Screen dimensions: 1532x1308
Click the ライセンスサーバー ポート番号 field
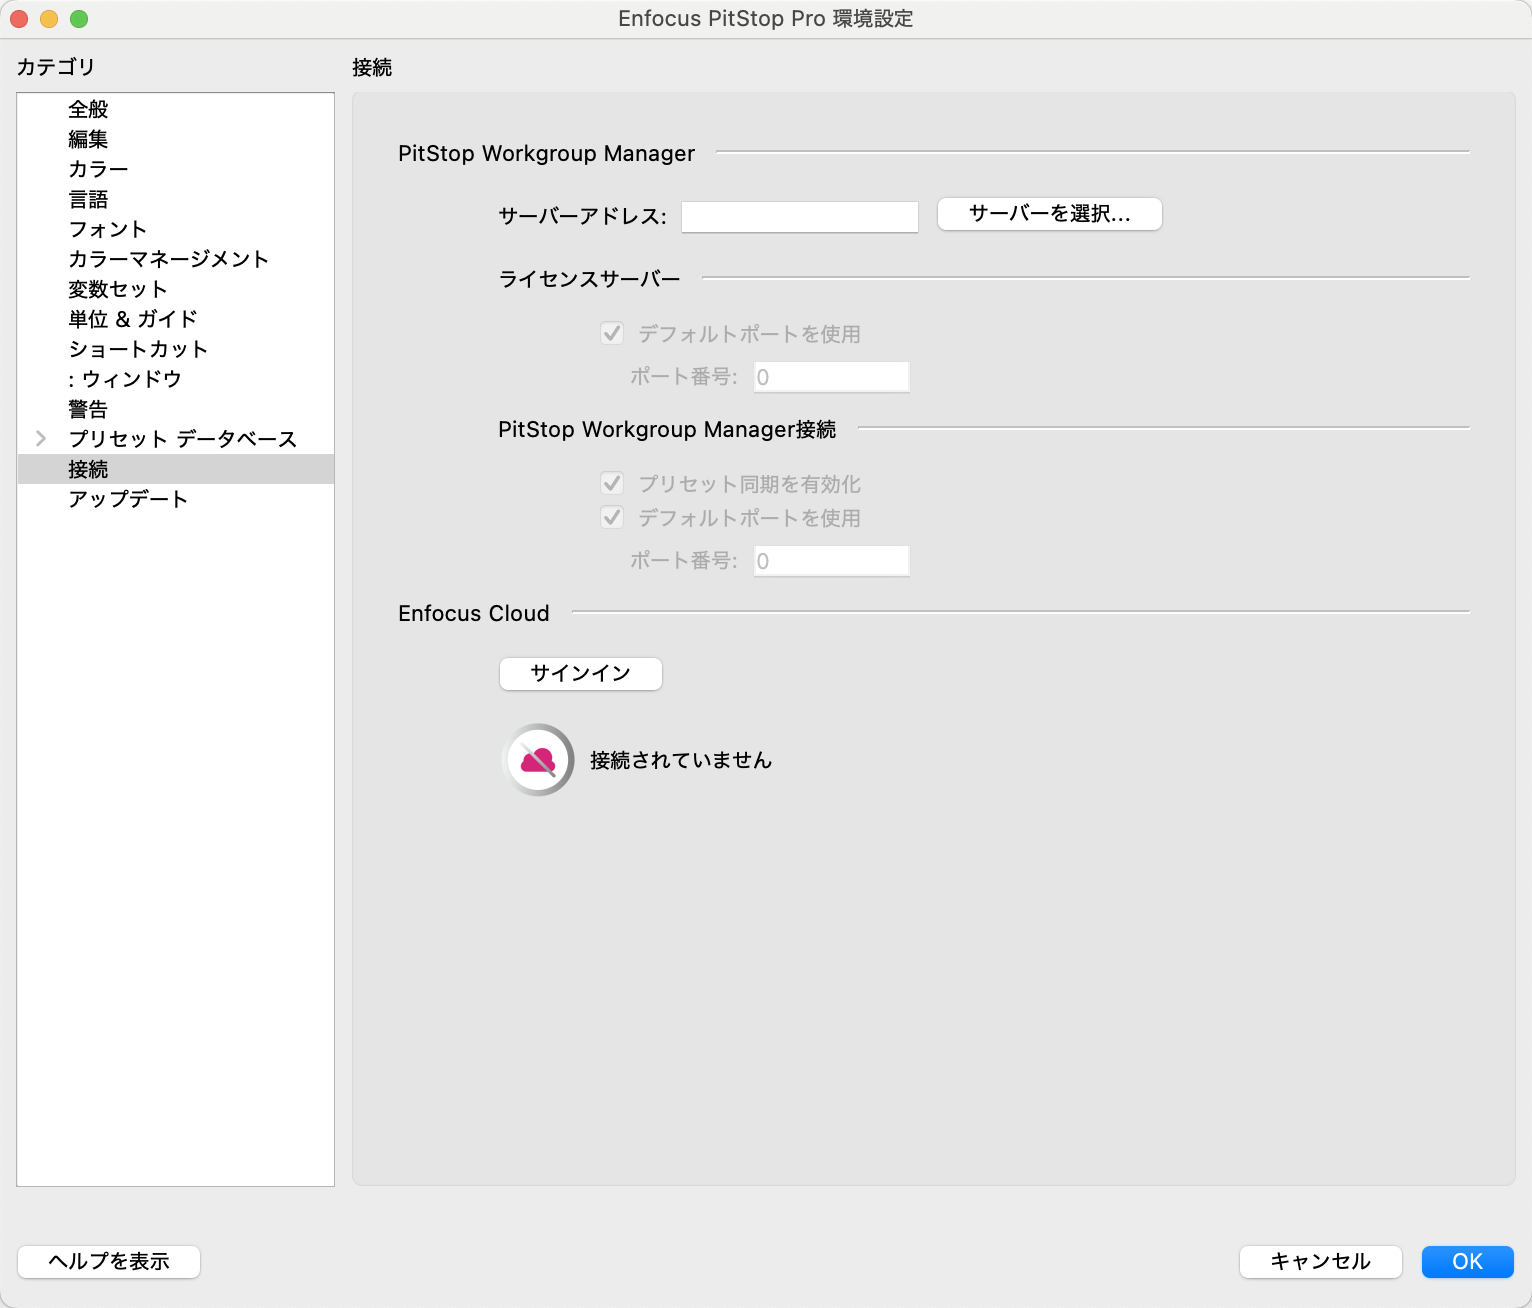pyautogui.click(x=831, y=377)
